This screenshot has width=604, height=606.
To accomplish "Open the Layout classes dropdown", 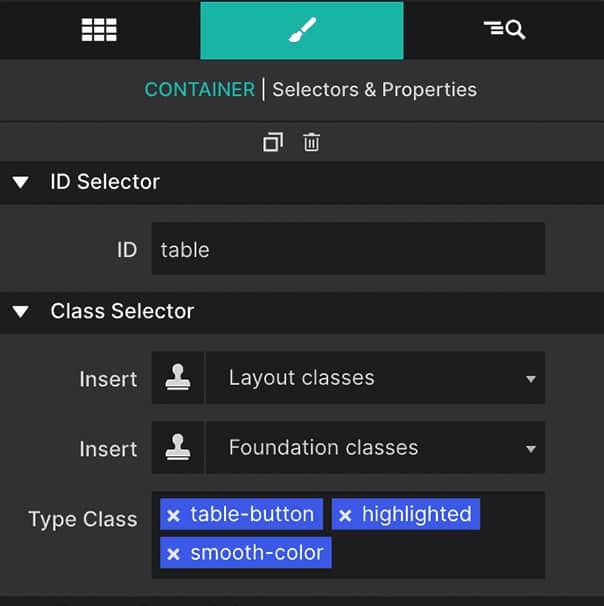I will (375, 378).
